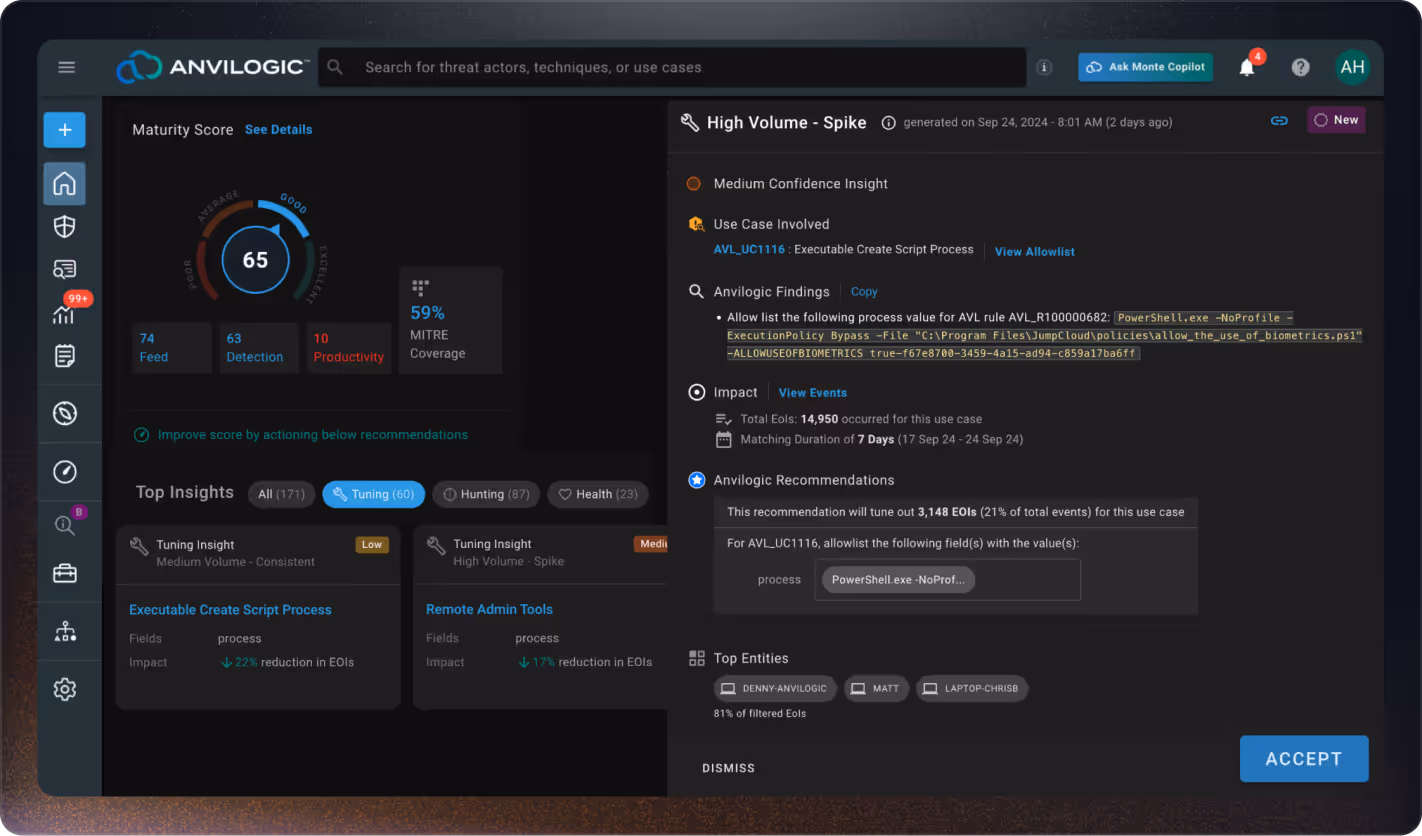Select the Hunting (87) insights filter
Screen dimensions: 1422x836
[x=486, y=494]
